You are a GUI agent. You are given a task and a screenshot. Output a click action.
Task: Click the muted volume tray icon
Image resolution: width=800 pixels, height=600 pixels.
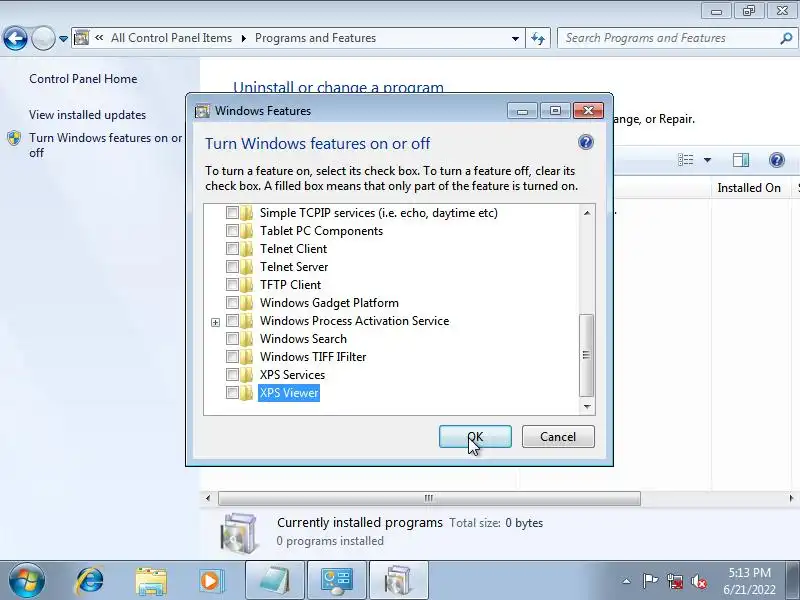[x=699, y=581]
